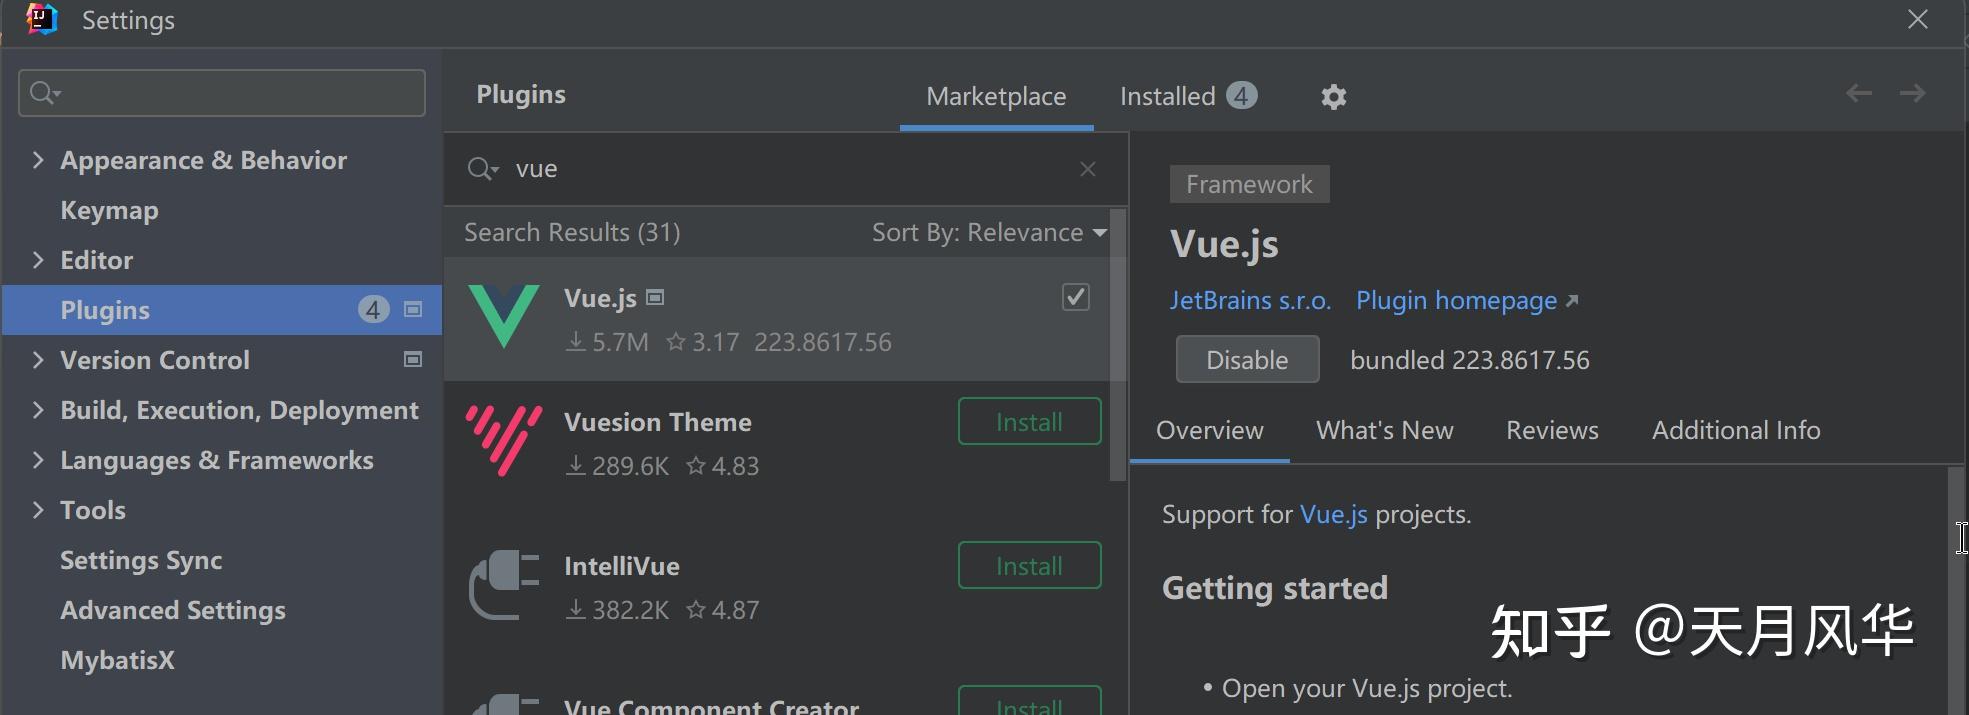Open plugin search options magnifier icon
This screenshot has height=715, width=1969.
click(x=482, y=169)
